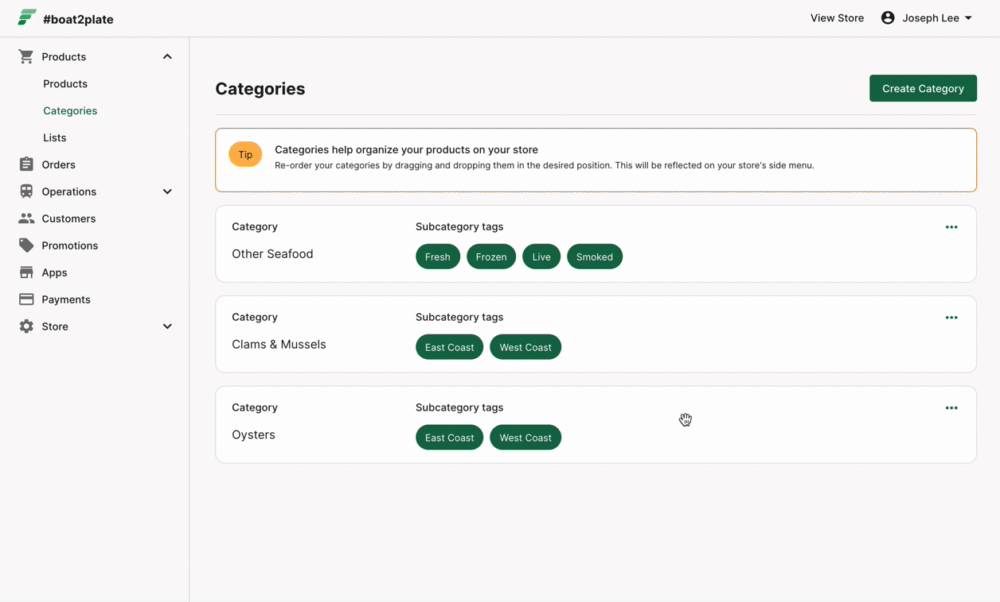Image resolution: width=1000 pixels, height=602 pixels.
Task: Go to the Lists submenu item
Action: click(x=55, y=138)
